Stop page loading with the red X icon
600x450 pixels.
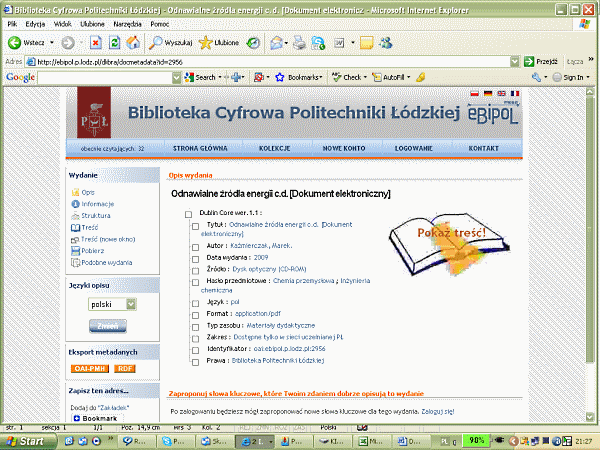(x=96, y=42)
